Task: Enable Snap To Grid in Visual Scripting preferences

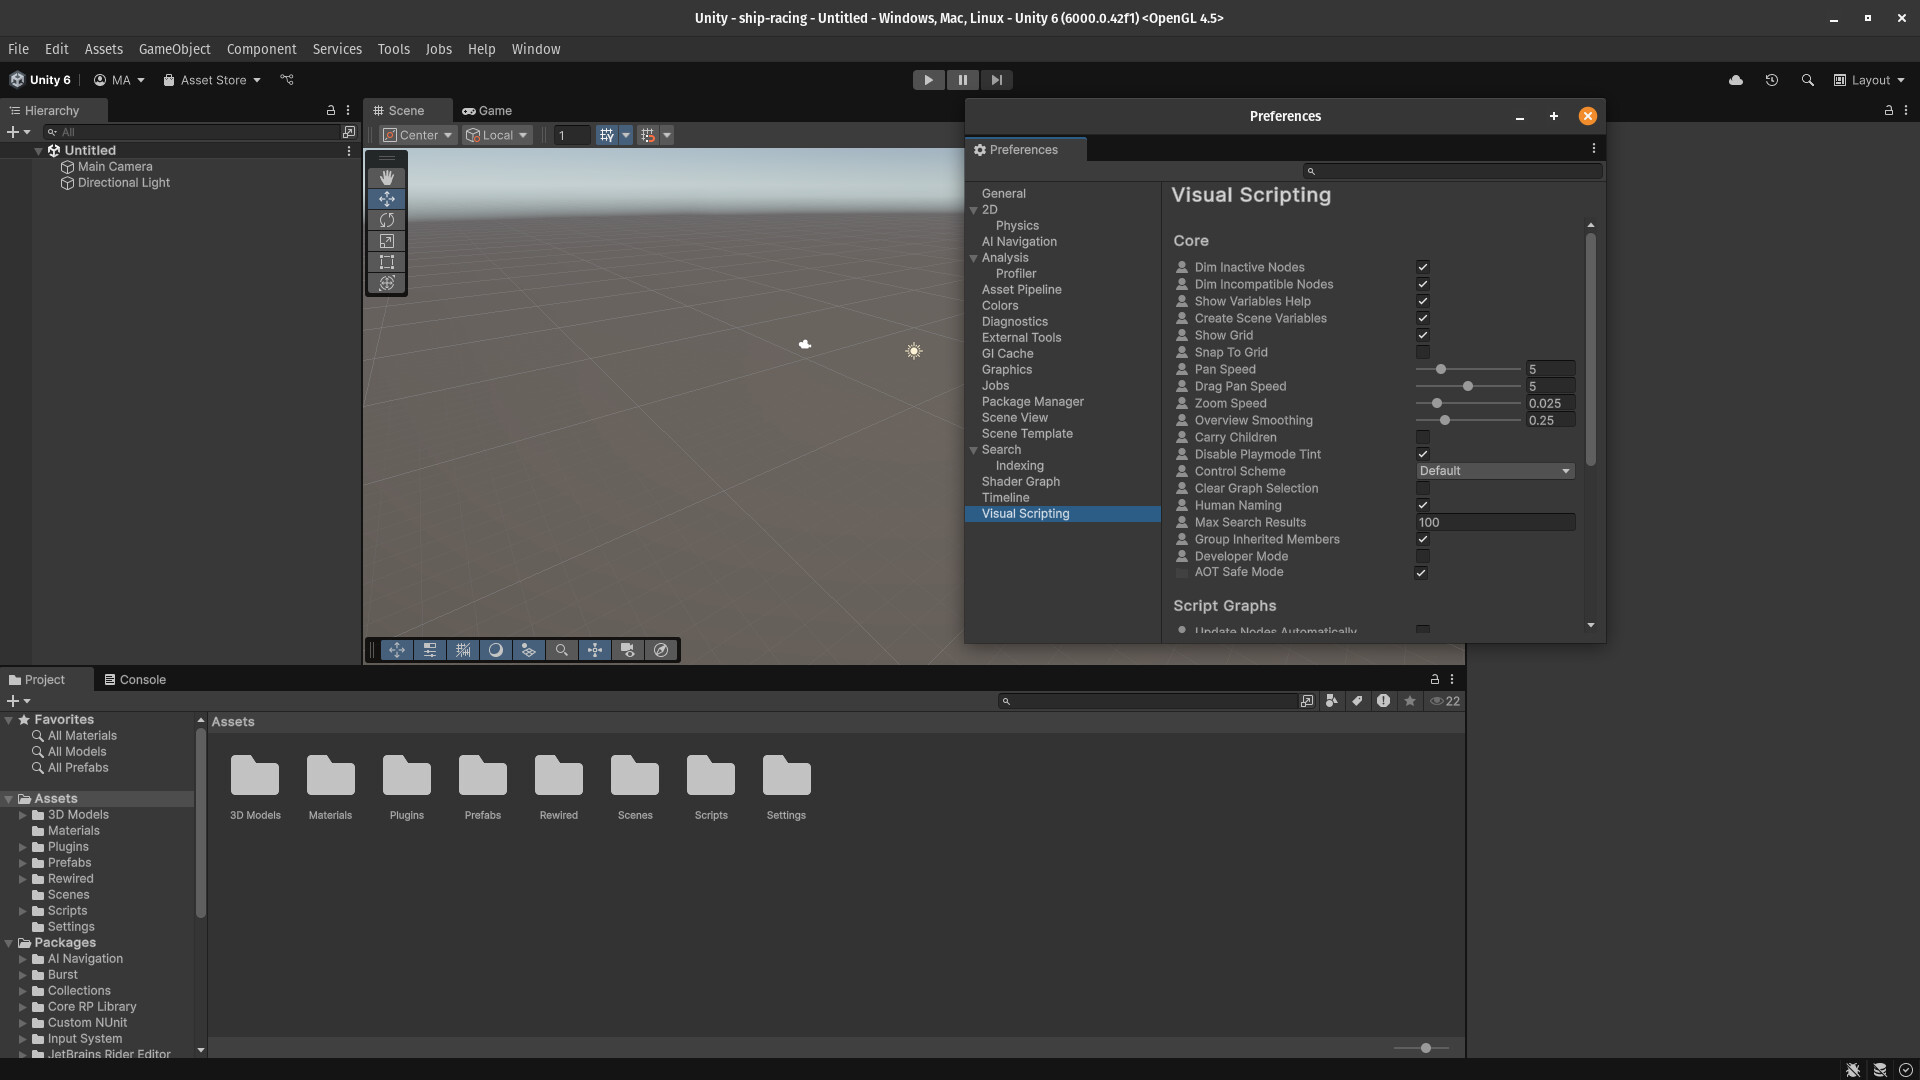Action: point(1422,352)
